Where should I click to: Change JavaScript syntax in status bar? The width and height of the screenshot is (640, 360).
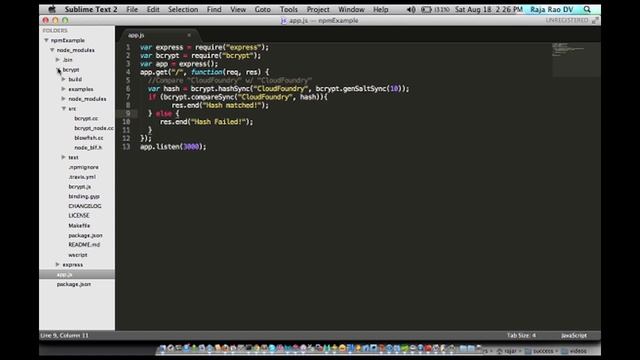coord(573,335)
